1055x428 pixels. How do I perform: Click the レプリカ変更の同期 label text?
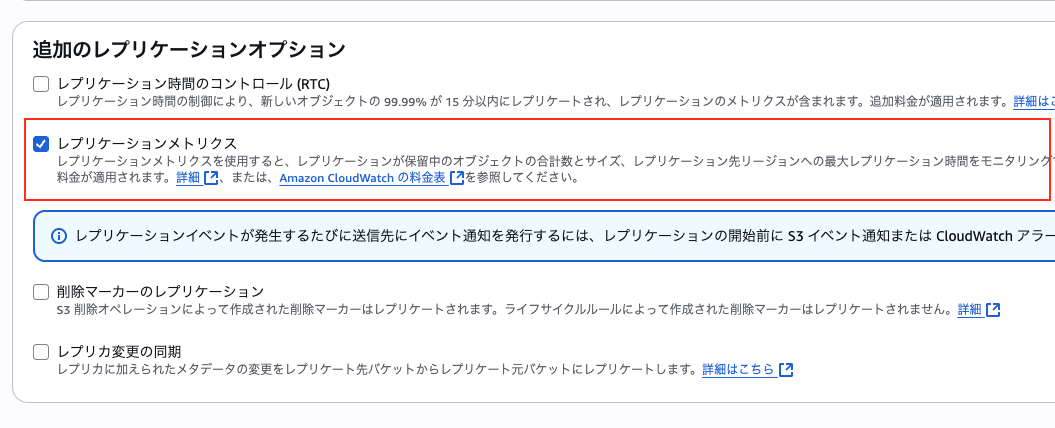coord(127,351)
